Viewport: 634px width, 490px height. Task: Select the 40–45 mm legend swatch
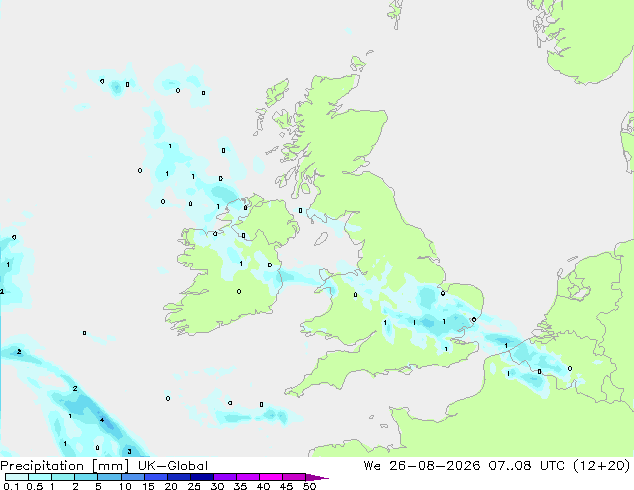click(271, 477)
